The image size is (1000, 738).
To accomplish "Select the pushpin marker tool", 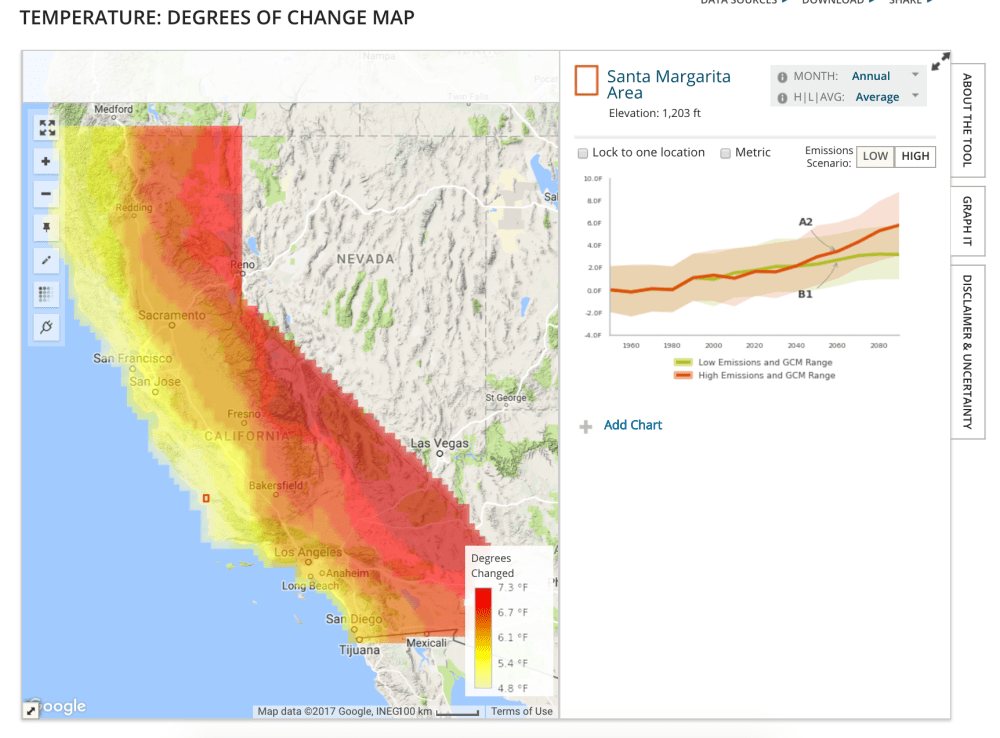I will click(x=46, y=228).
